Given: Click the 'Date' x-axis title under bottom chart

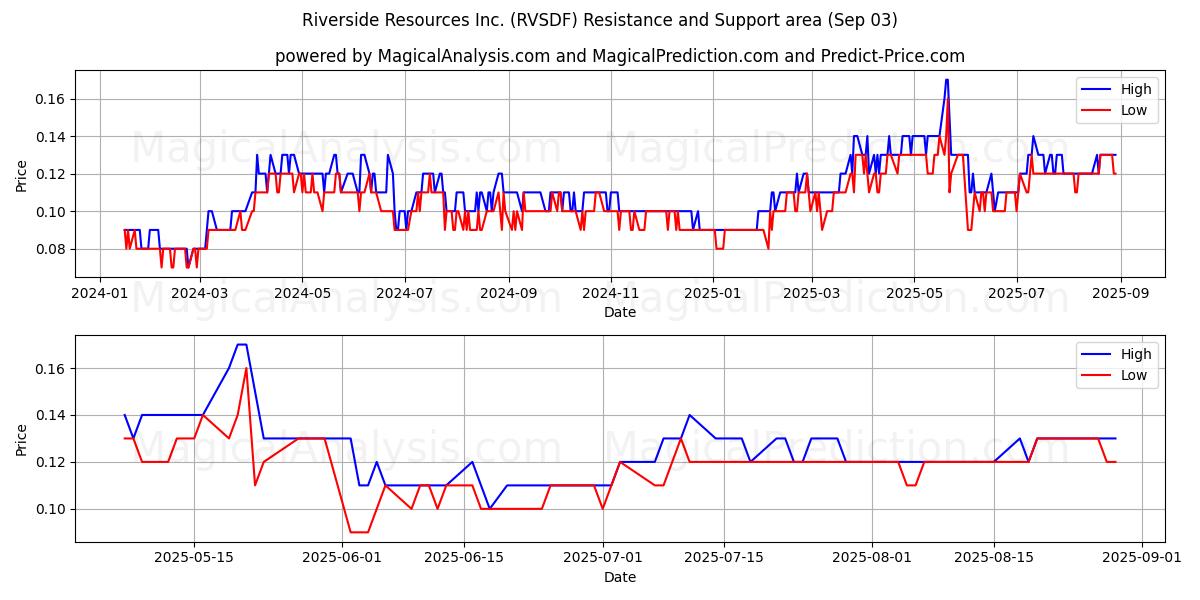Looking at the screenshot, I should [620, 577].
